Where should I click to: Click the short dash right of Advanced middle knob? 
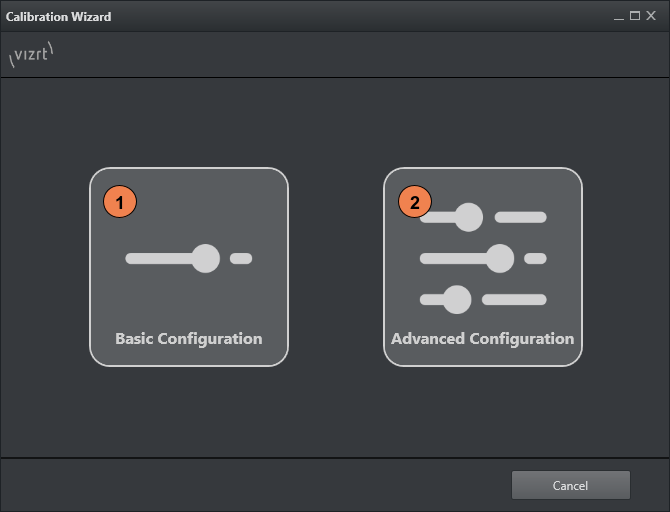pyautogui.click(x=535, y=258)
